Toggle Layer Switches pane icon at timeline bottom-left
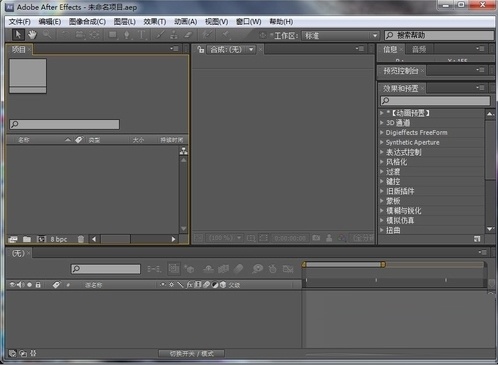This screenshot has height=365, width=498. pos(12,353)
